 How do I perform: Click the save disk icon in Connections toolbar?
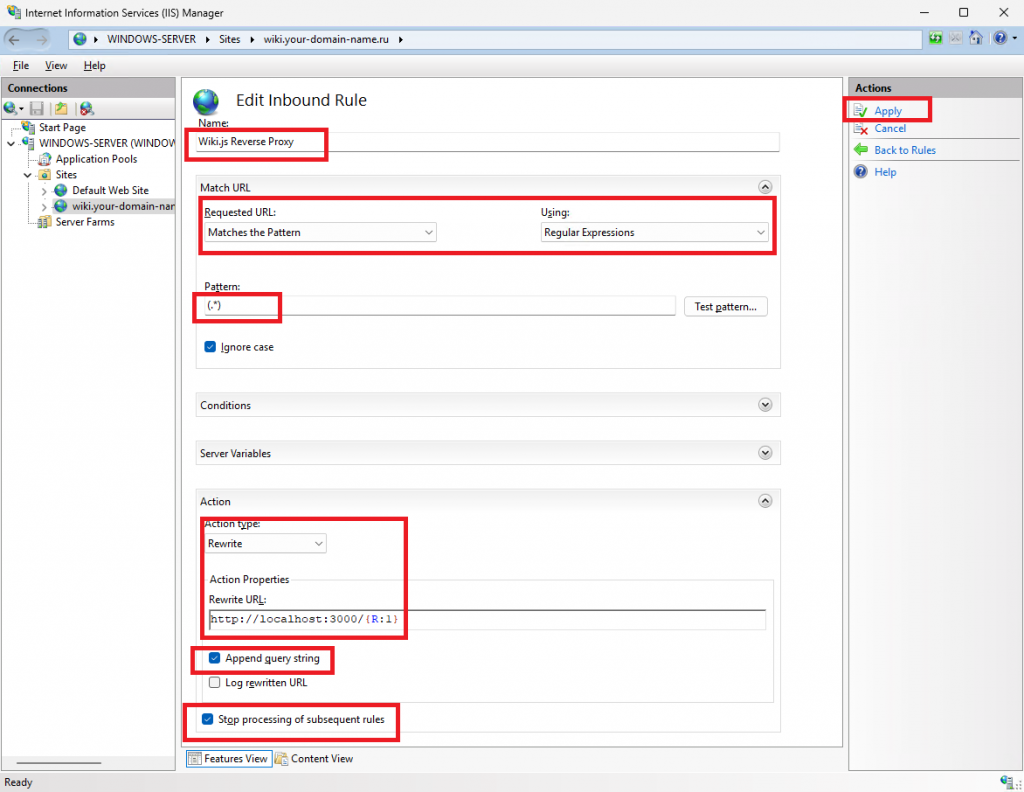point(37,108)
